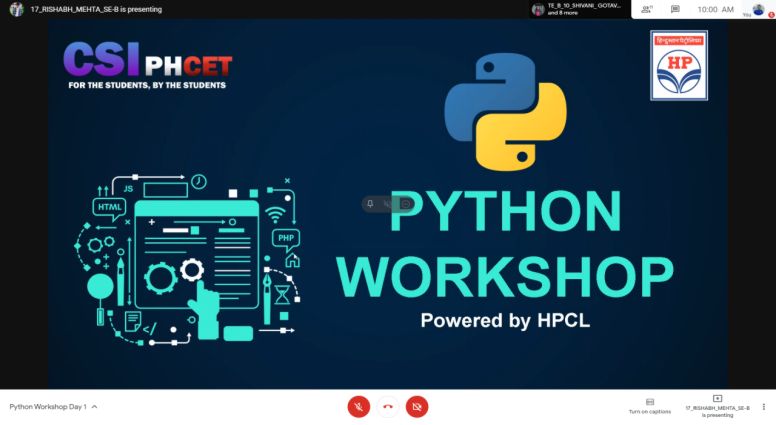Open the three-dot more options menu

[764, 407]
